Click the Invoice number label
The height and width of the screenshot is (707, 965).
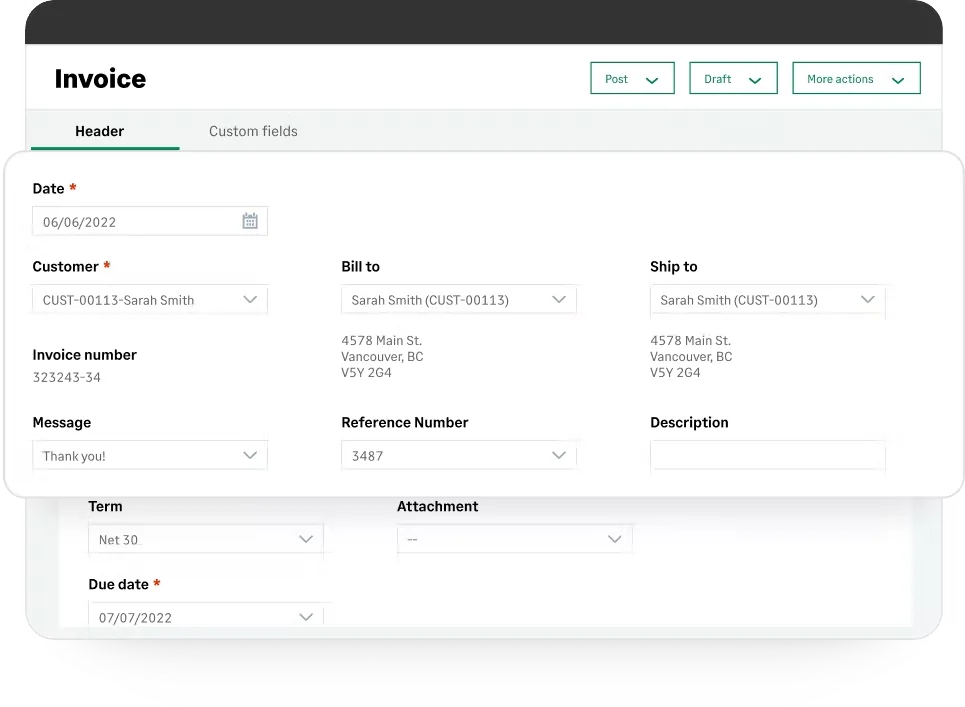tap(84, 355)
